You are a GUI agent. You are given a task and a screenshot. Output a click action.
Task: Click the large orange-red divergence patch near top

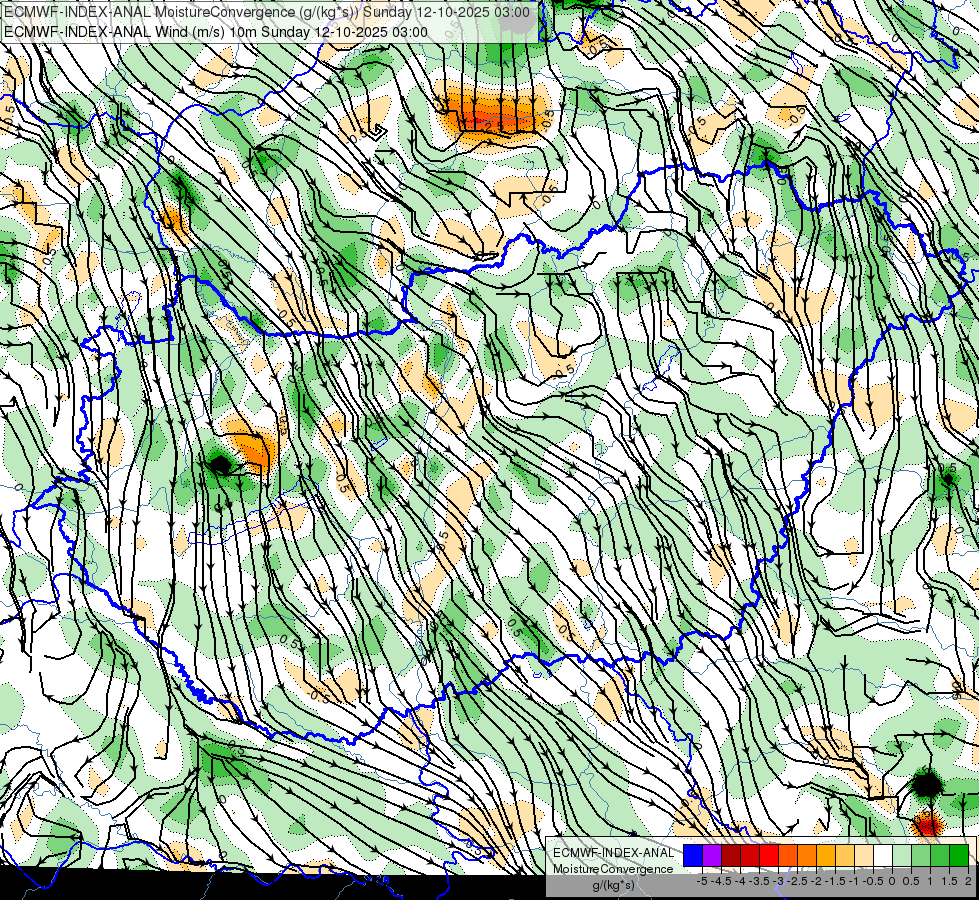[x=496, y=116]
